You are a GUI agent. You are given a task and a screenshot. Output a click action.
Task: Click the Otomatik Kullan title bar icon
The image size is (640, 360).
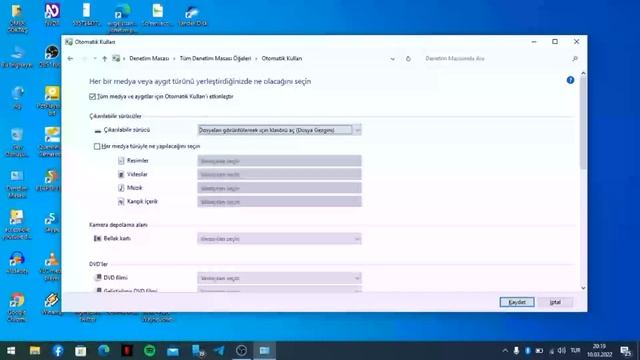(69, 42)
